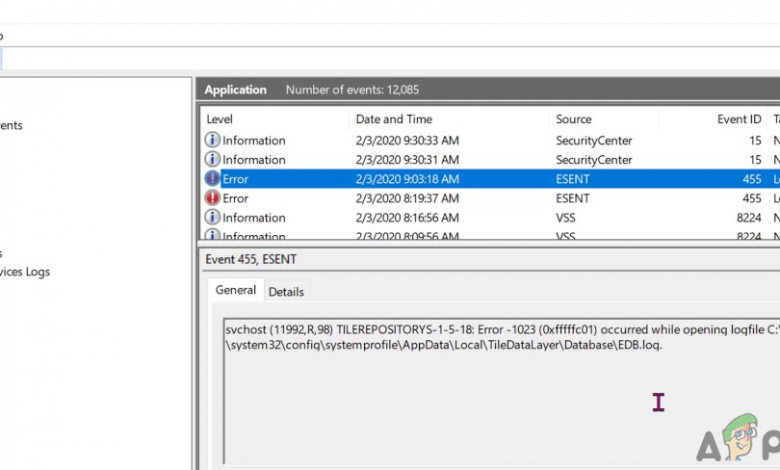Sort events by the Level column header
Screen dimensions: 780x470
pos(220,120)
